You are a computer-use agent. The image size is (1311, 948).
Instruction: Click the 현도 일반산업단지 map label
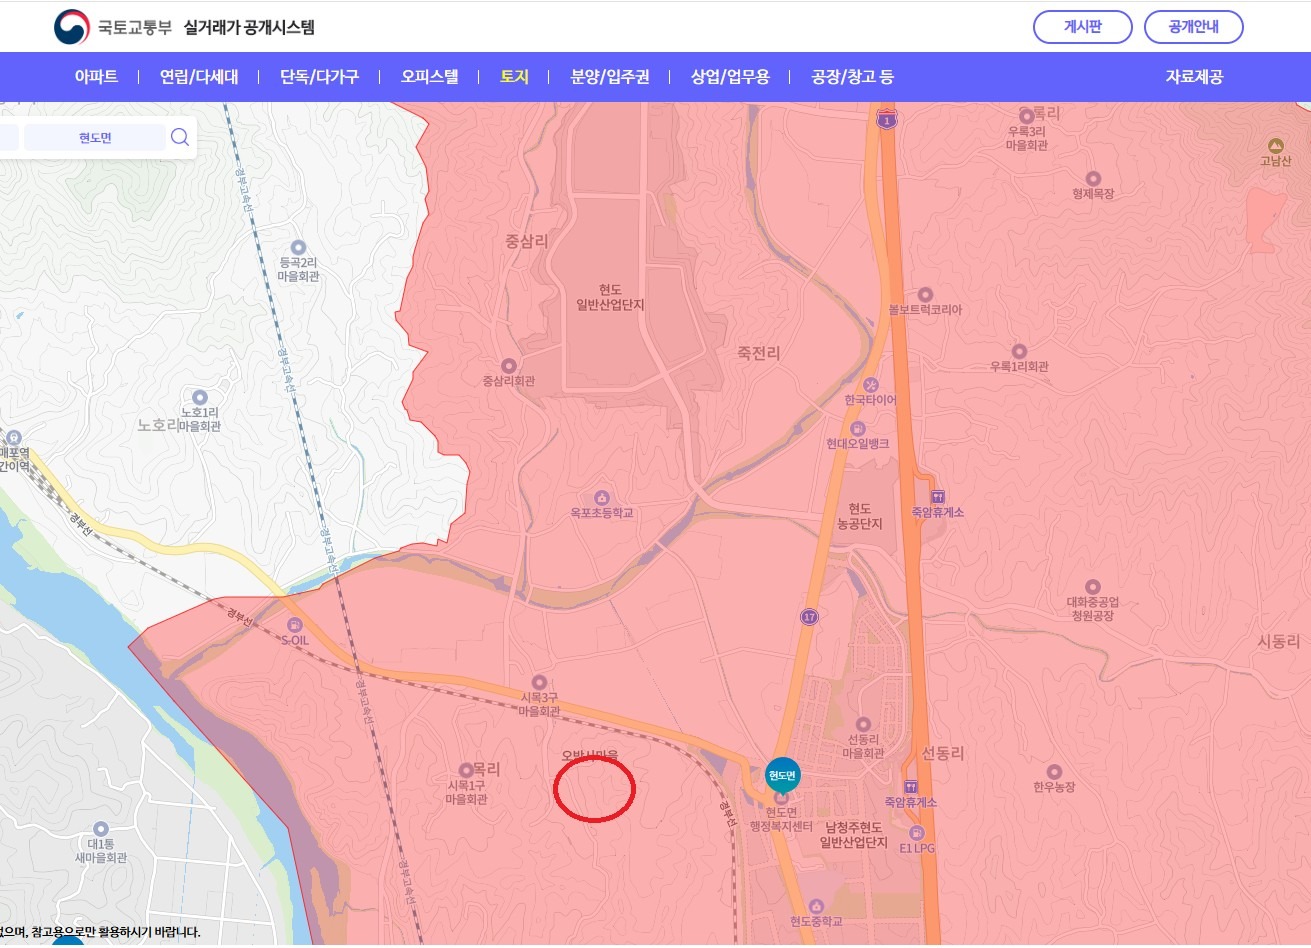[611, 297]
